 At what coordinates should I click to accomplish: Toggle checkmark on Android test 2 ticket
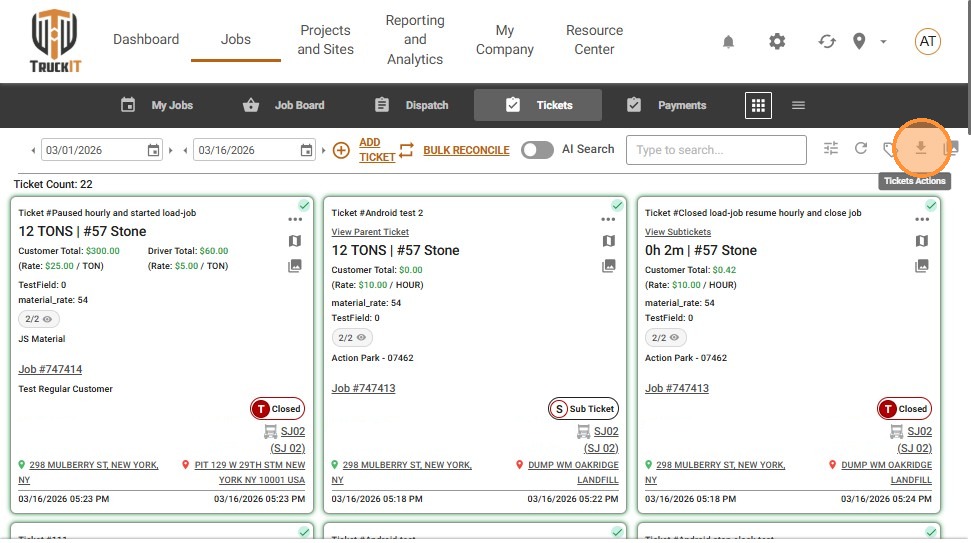(617, 205)
